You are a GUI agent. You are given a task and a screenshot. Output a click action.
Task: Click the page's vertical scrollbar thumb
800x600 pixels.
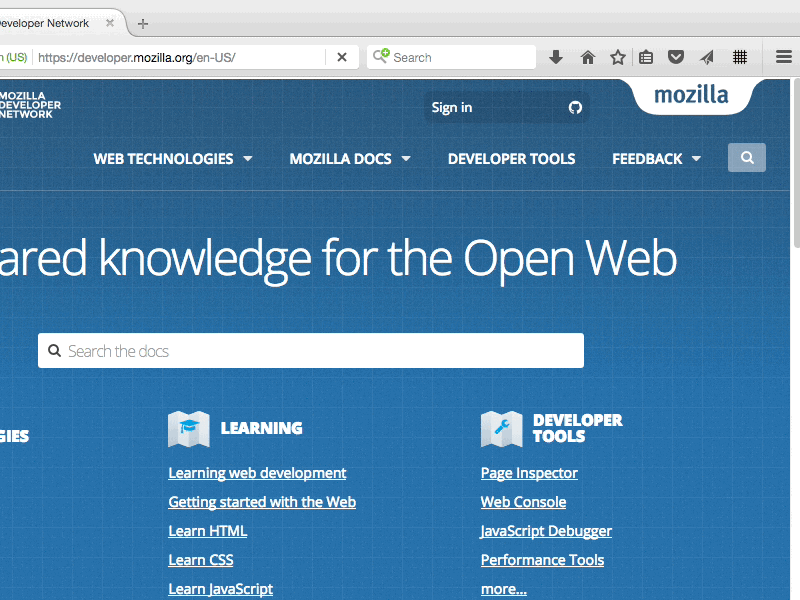point(795,163)
